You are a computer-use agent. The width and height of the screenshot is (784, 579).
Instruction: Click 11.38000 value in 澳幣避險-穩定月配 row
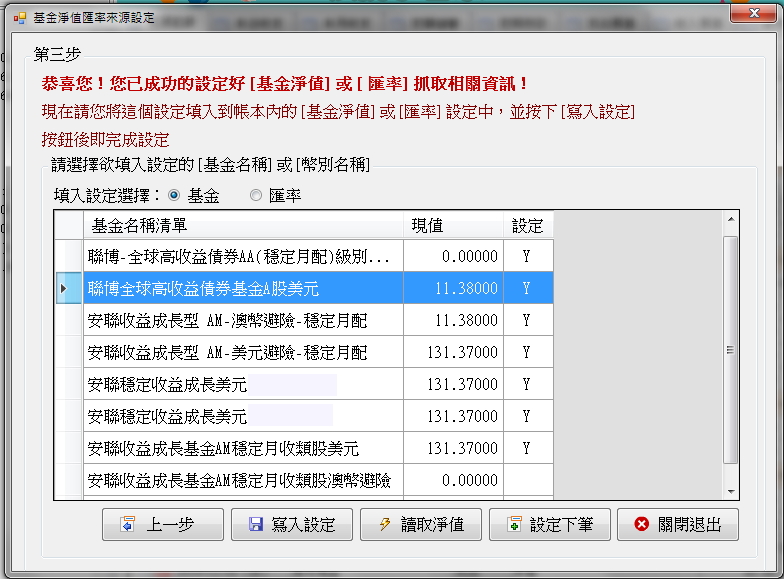pos(453,320)
